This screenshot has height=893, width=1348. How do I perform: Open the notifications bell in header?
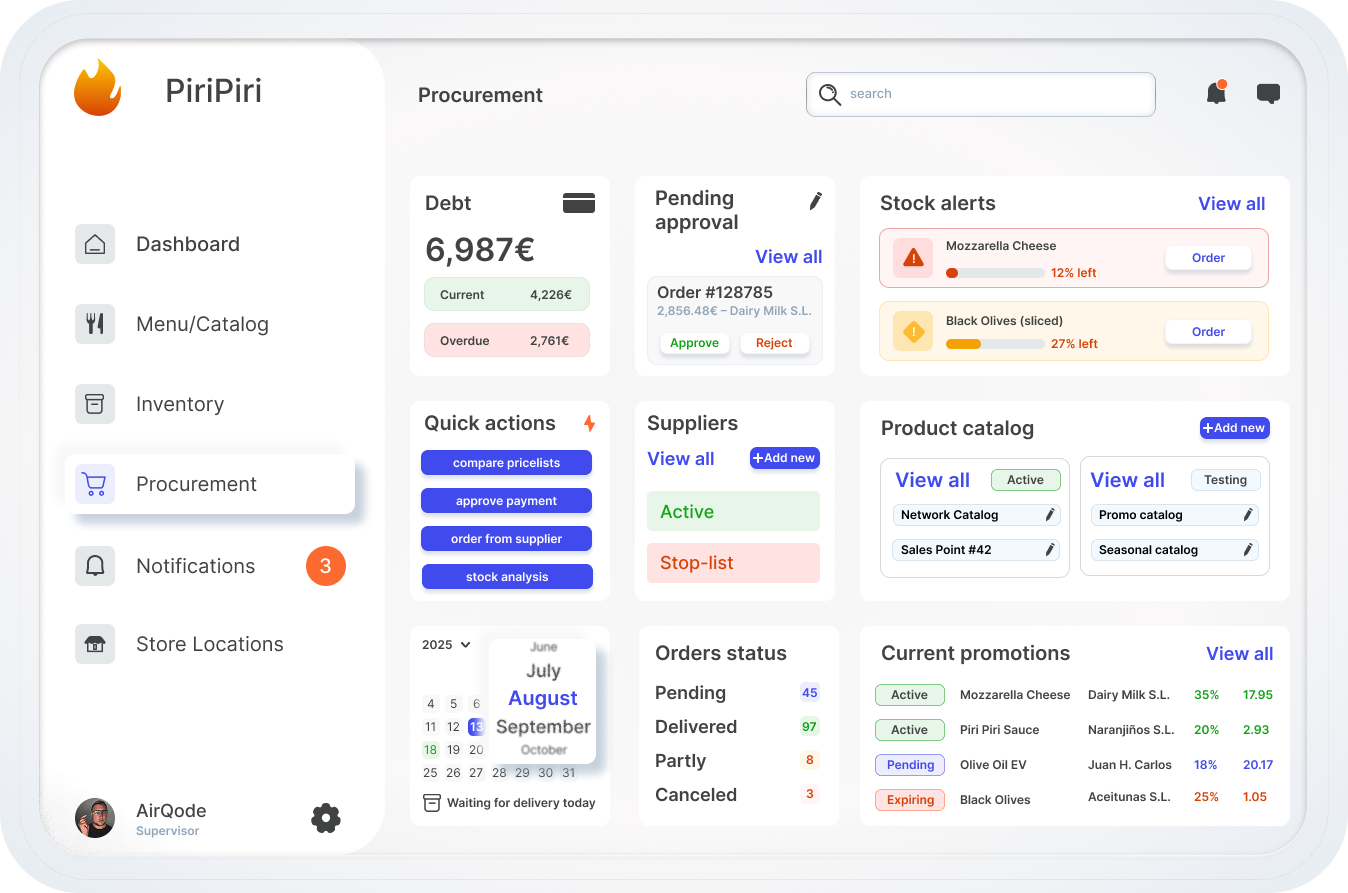(1216, 93)
